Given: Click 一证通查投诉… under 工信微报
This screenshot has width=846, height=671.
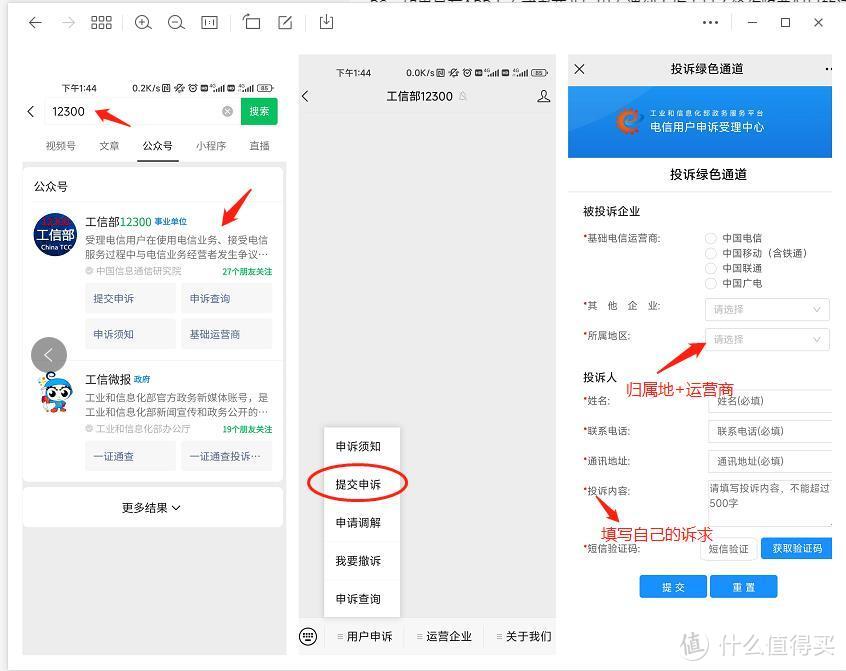Looking at the screenshot, I should coord(227,456).
